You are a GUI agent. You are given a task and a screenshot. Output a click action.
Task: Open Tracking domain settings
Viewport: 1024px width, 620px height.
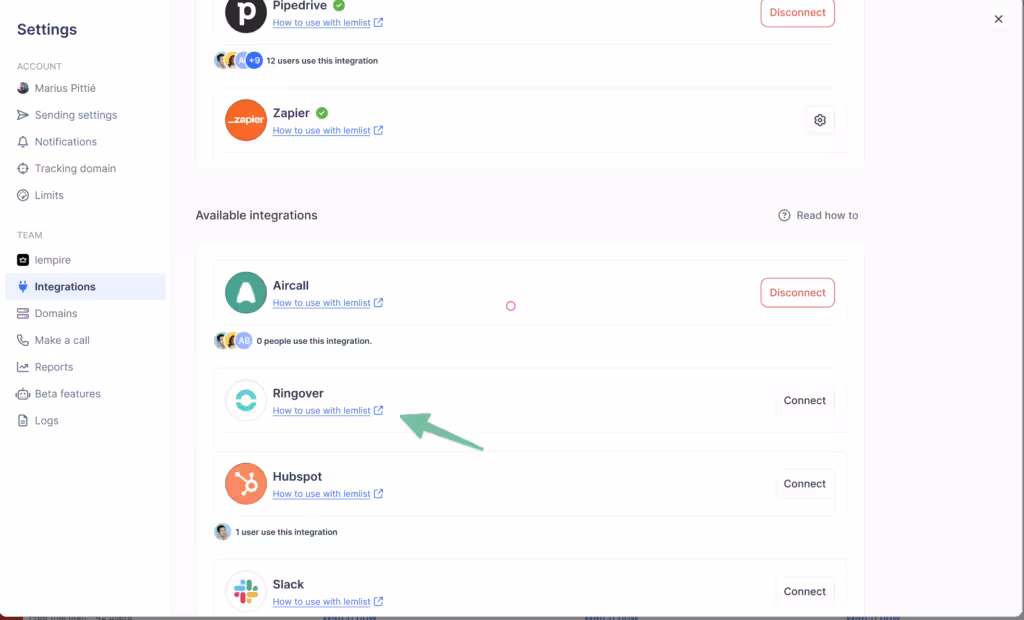click(x=75, y=169)
